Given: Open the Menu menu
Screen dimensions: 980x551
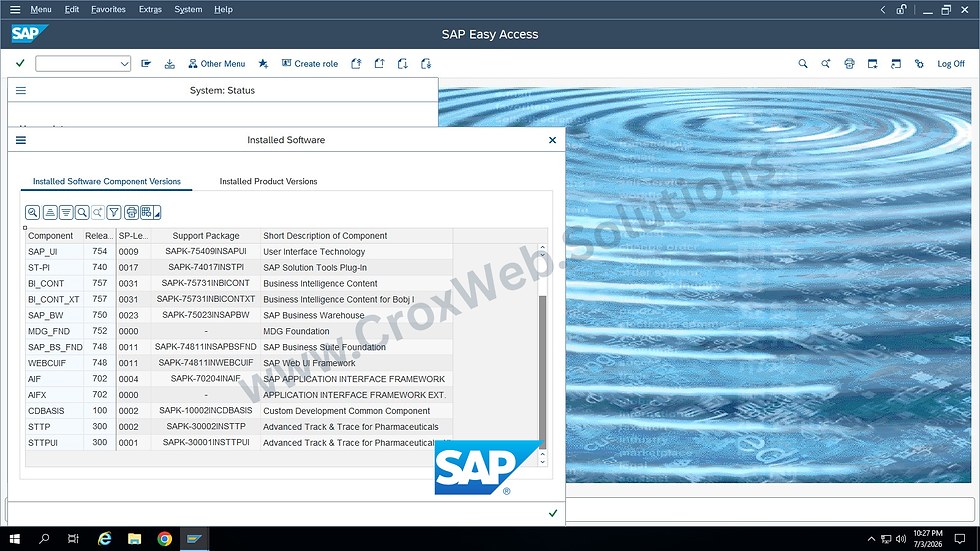Looking at the screenshot, I should [x=41, y=9].
